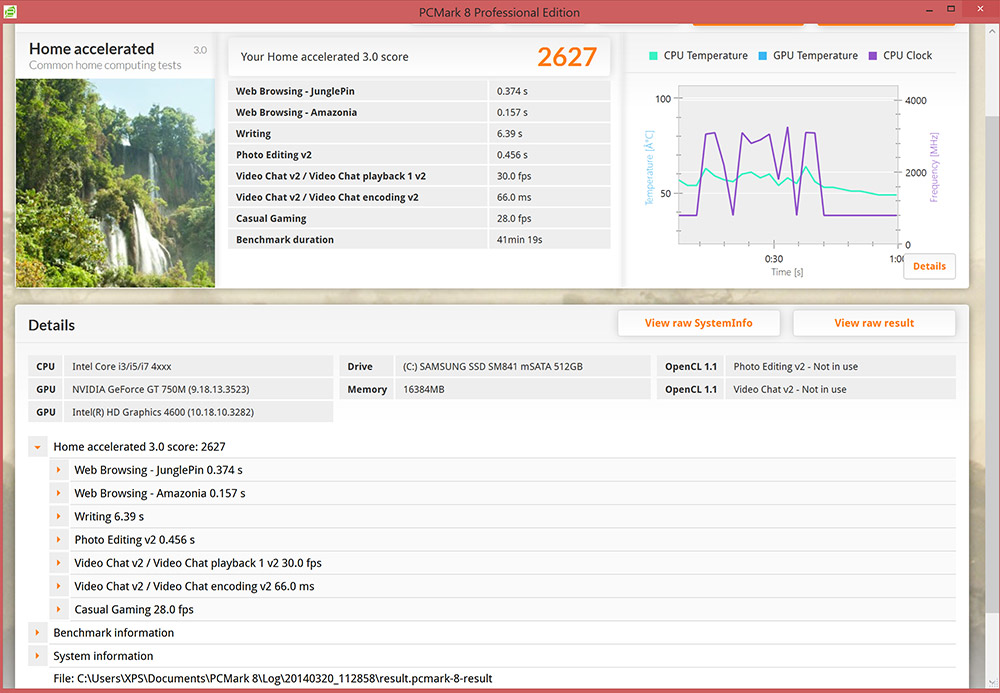This screenshot has height=693, width=1000.
Task: Click the purple CPU Clock legend swatch
Action: (x=873, y=56)
